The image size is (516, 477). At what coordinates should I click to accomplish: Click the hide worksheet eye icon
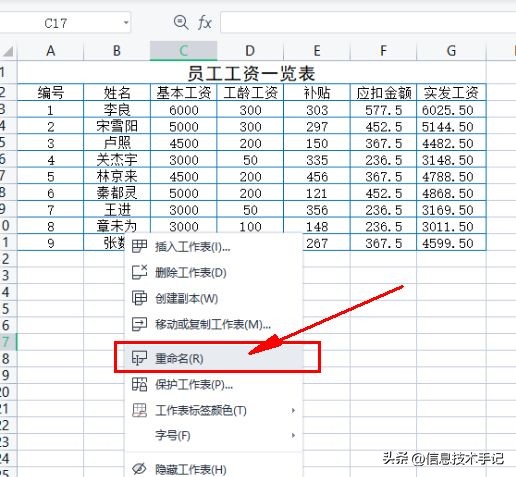pos(139,469)
